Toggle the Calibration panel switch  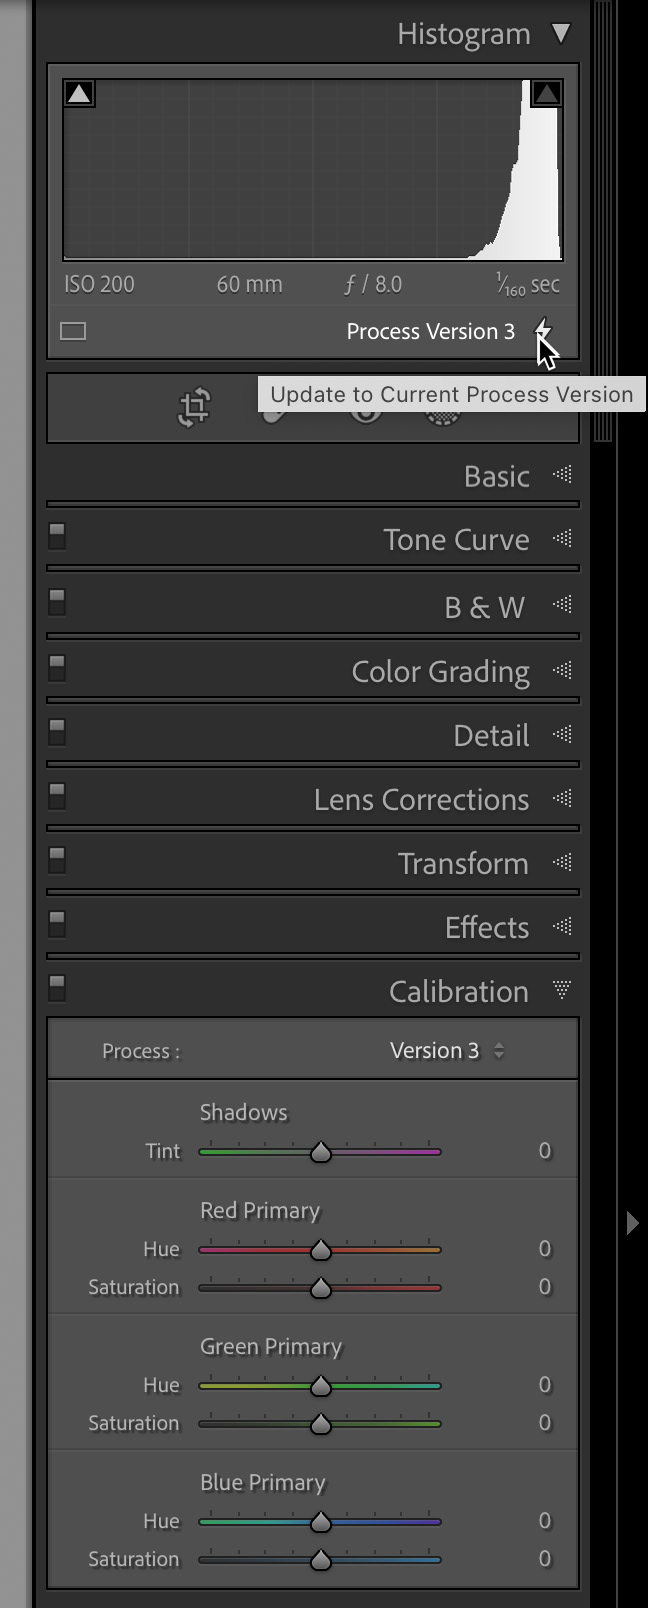coord(56,988)
